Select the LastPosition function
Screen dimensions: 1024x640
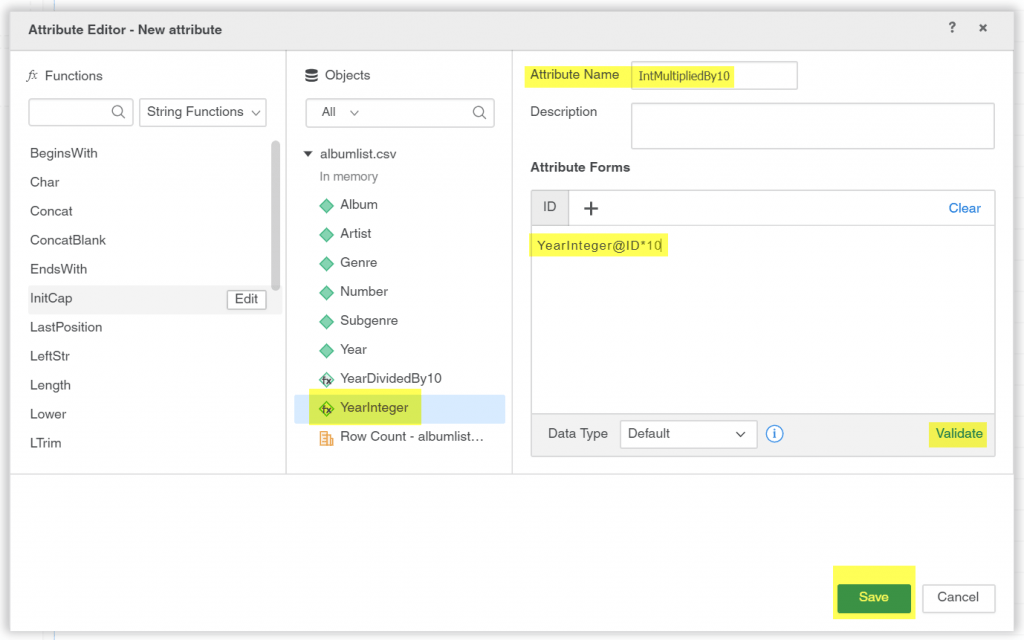[66, 327]
